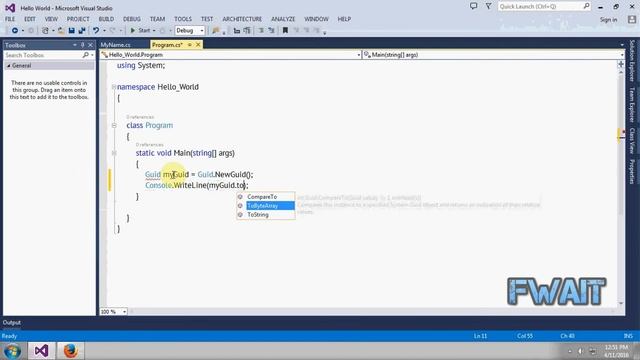Click the Open File folder icon
This screenshot has width=640, height=360.
coord(61,31)
